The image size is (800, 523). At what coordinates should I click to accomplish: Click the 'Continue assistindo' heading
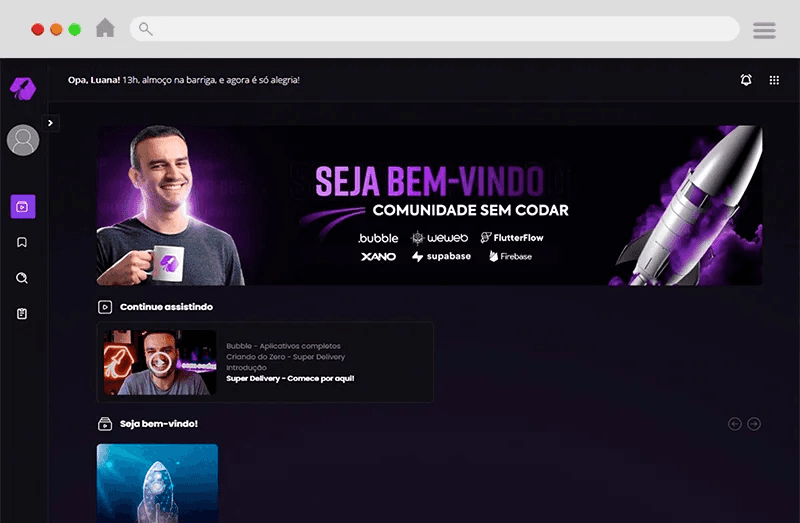(166, 307)
